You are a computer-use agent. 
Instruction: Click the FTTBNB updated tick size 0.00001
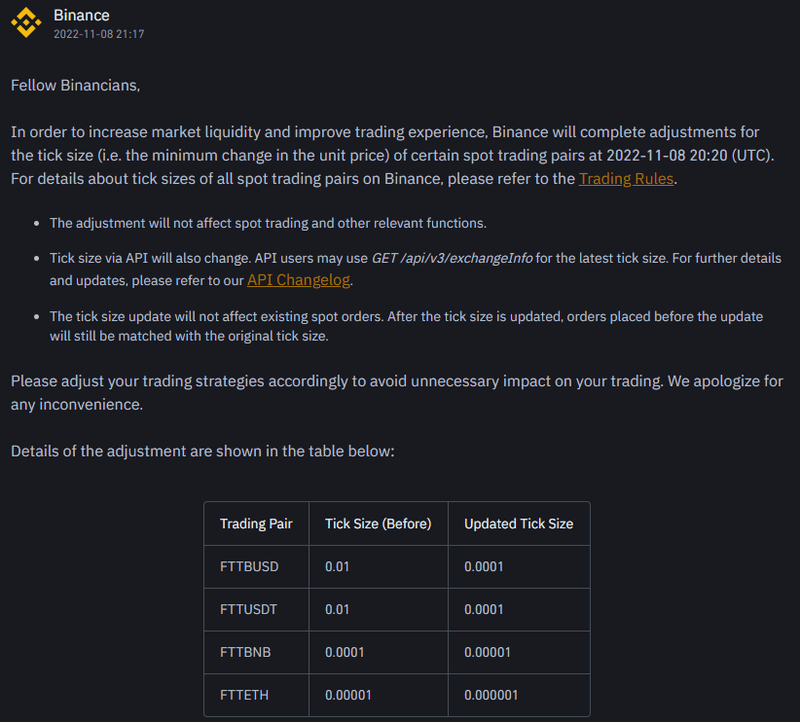pos(488,652)
